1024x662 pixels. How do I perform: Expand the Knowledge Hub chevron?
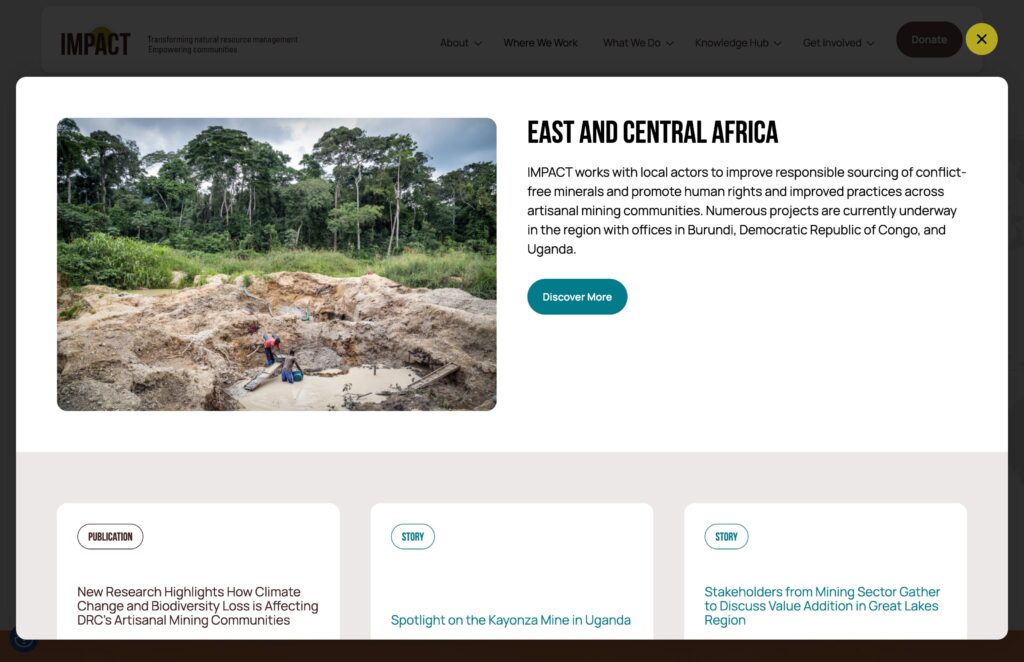point(778,44)
